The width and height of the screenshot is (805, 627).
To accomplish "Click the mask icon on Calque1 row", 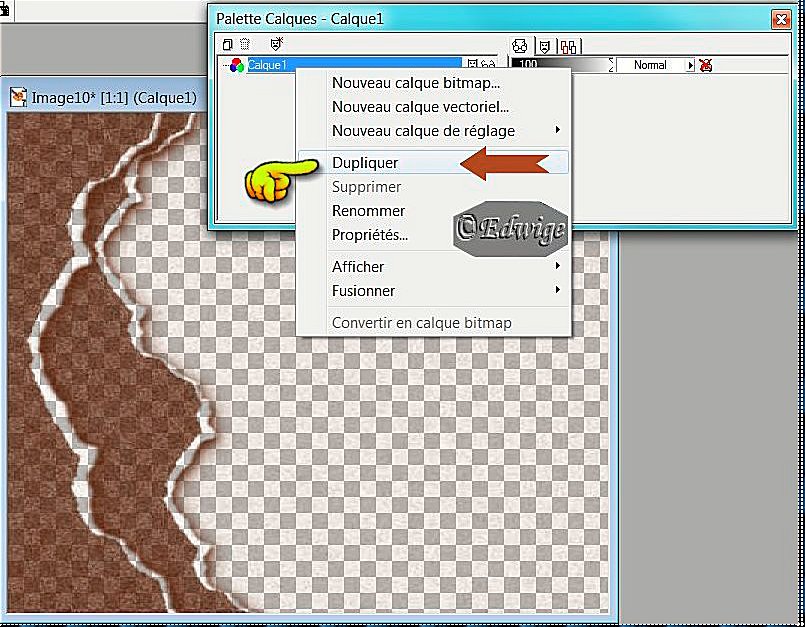I will pos(472,64).
